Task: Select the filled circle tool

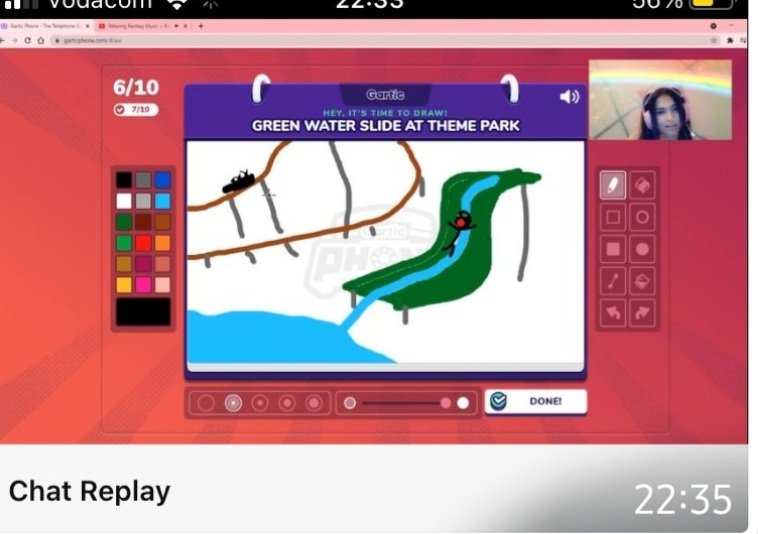Action: pyautogui.click(x=643, y=249)
